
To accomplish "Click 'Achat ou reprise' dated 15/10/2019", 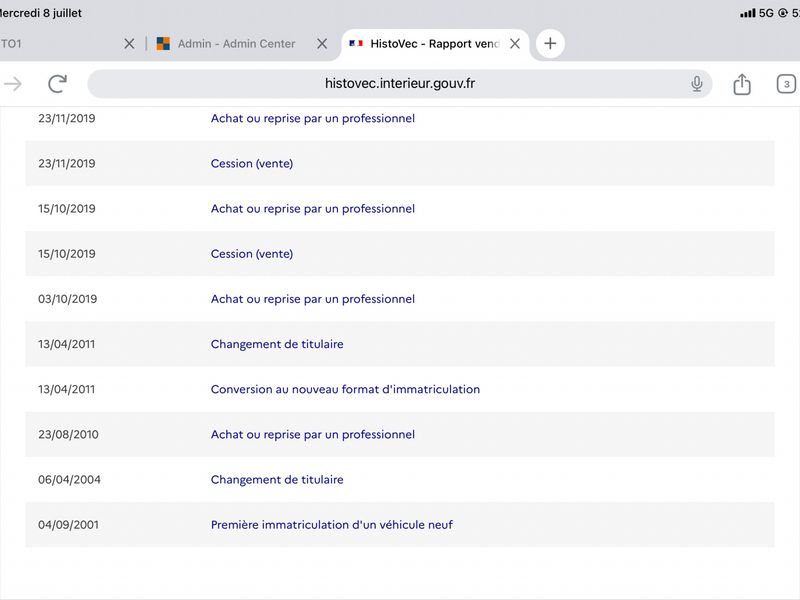I will 313,209.
